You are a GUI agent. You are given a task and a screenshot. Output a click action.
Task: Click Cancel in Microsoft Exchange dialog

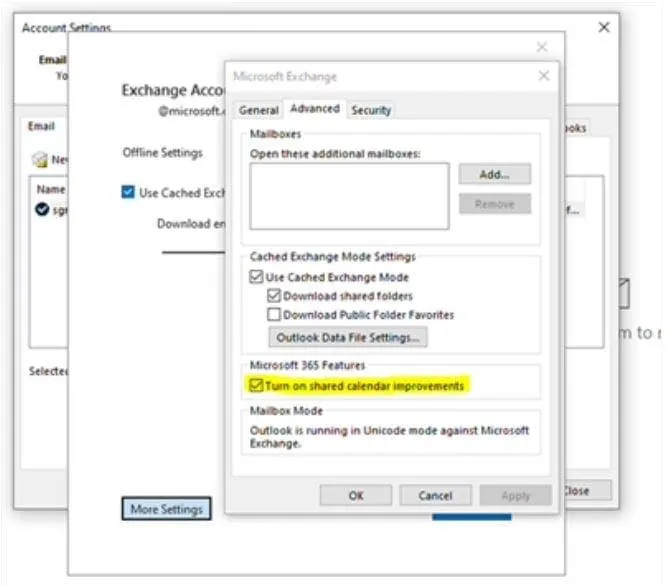pyautogui.click(x=435, y=495)
